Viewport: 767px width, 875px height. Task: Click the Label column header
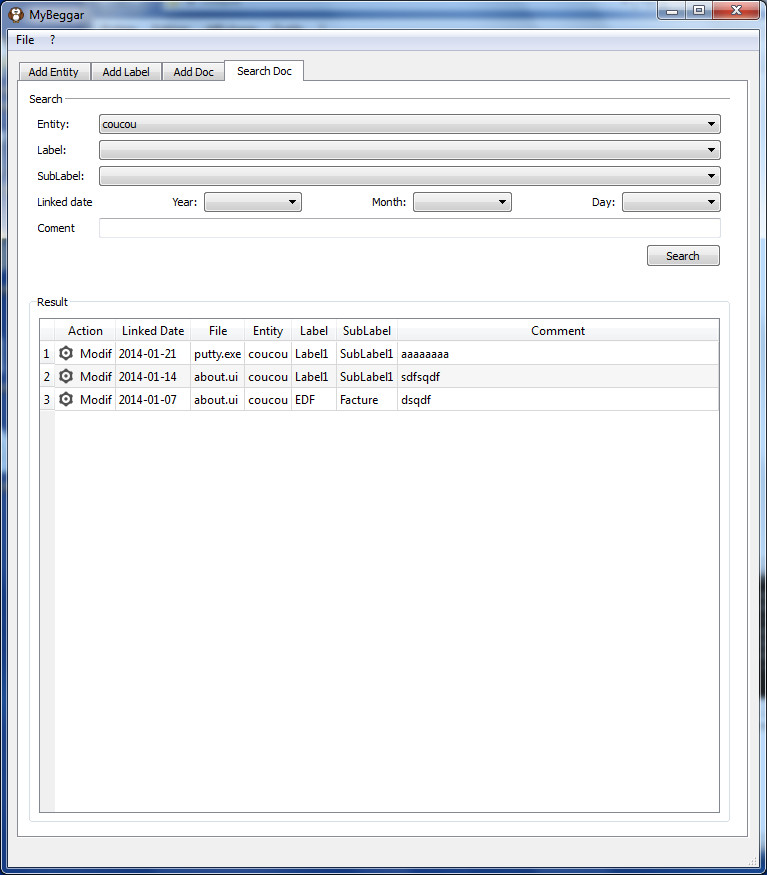[314, 330]
